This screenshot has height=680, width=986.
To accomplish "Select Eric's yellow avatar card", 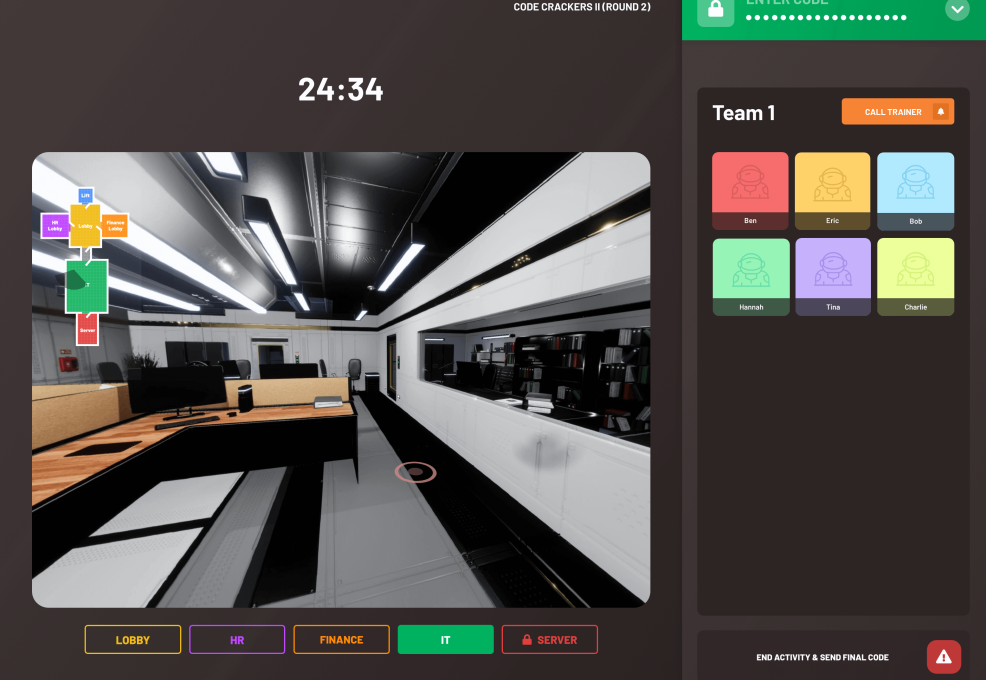I will coord(832,191).
